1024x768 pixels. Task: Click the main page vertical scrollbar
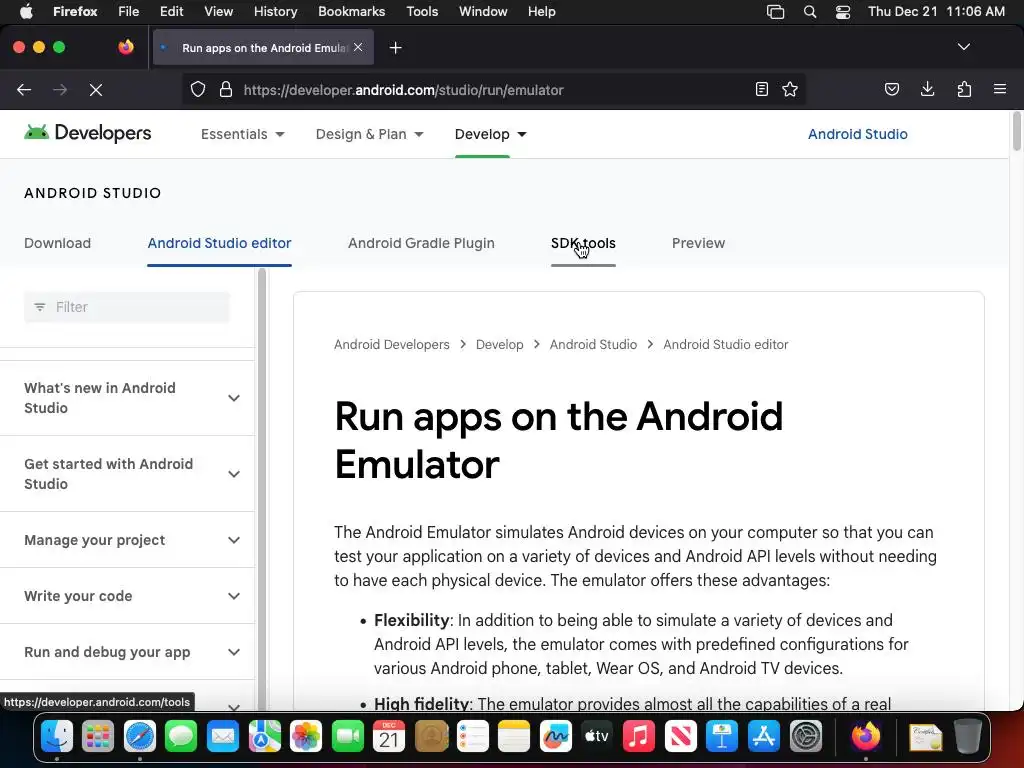click(1016, 133)
